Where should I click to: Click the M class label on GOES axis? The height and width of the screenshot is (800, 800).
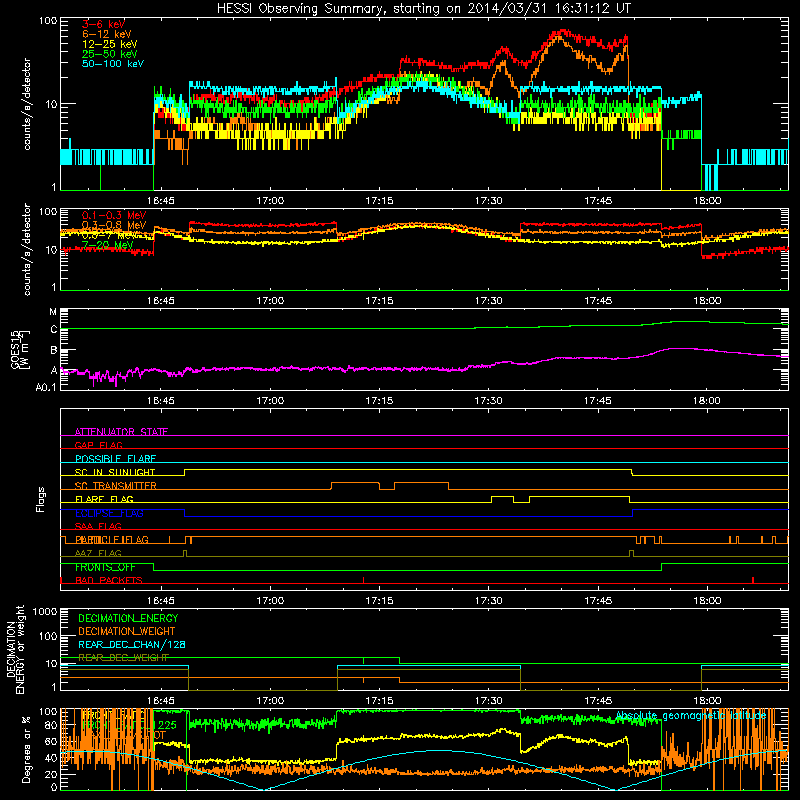[53, 312]
